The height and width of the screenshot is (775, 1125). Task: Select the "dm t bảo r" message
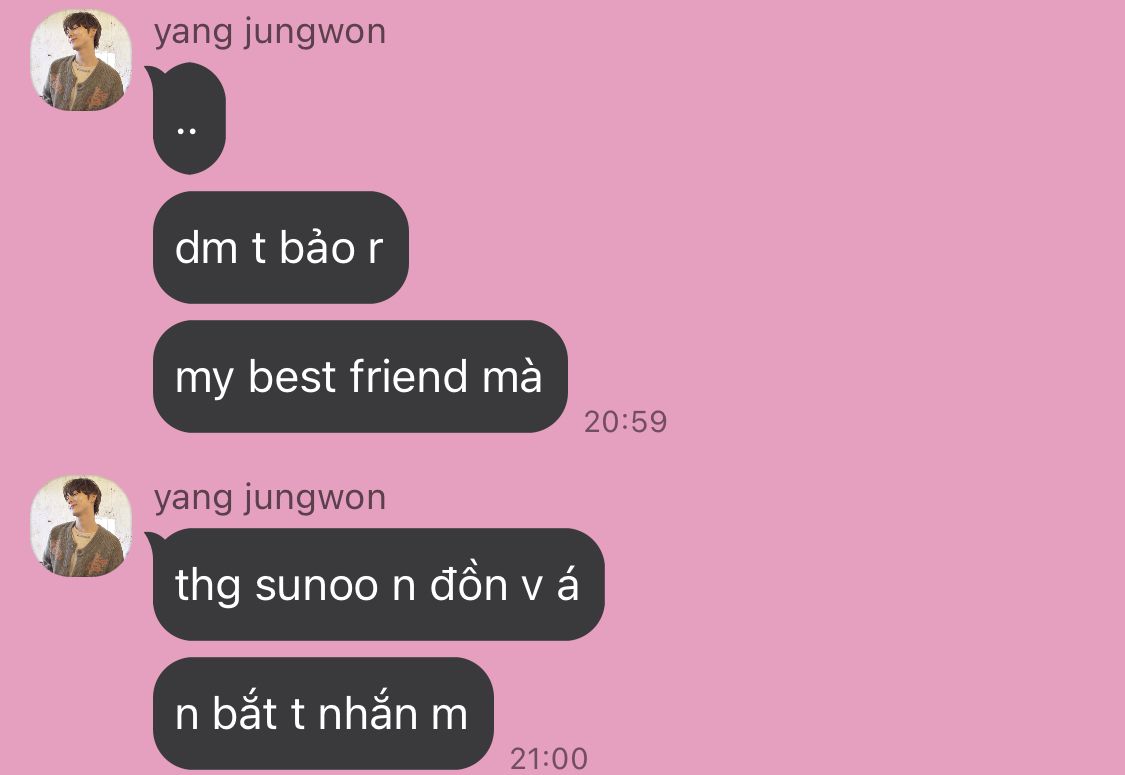[281, 247]
